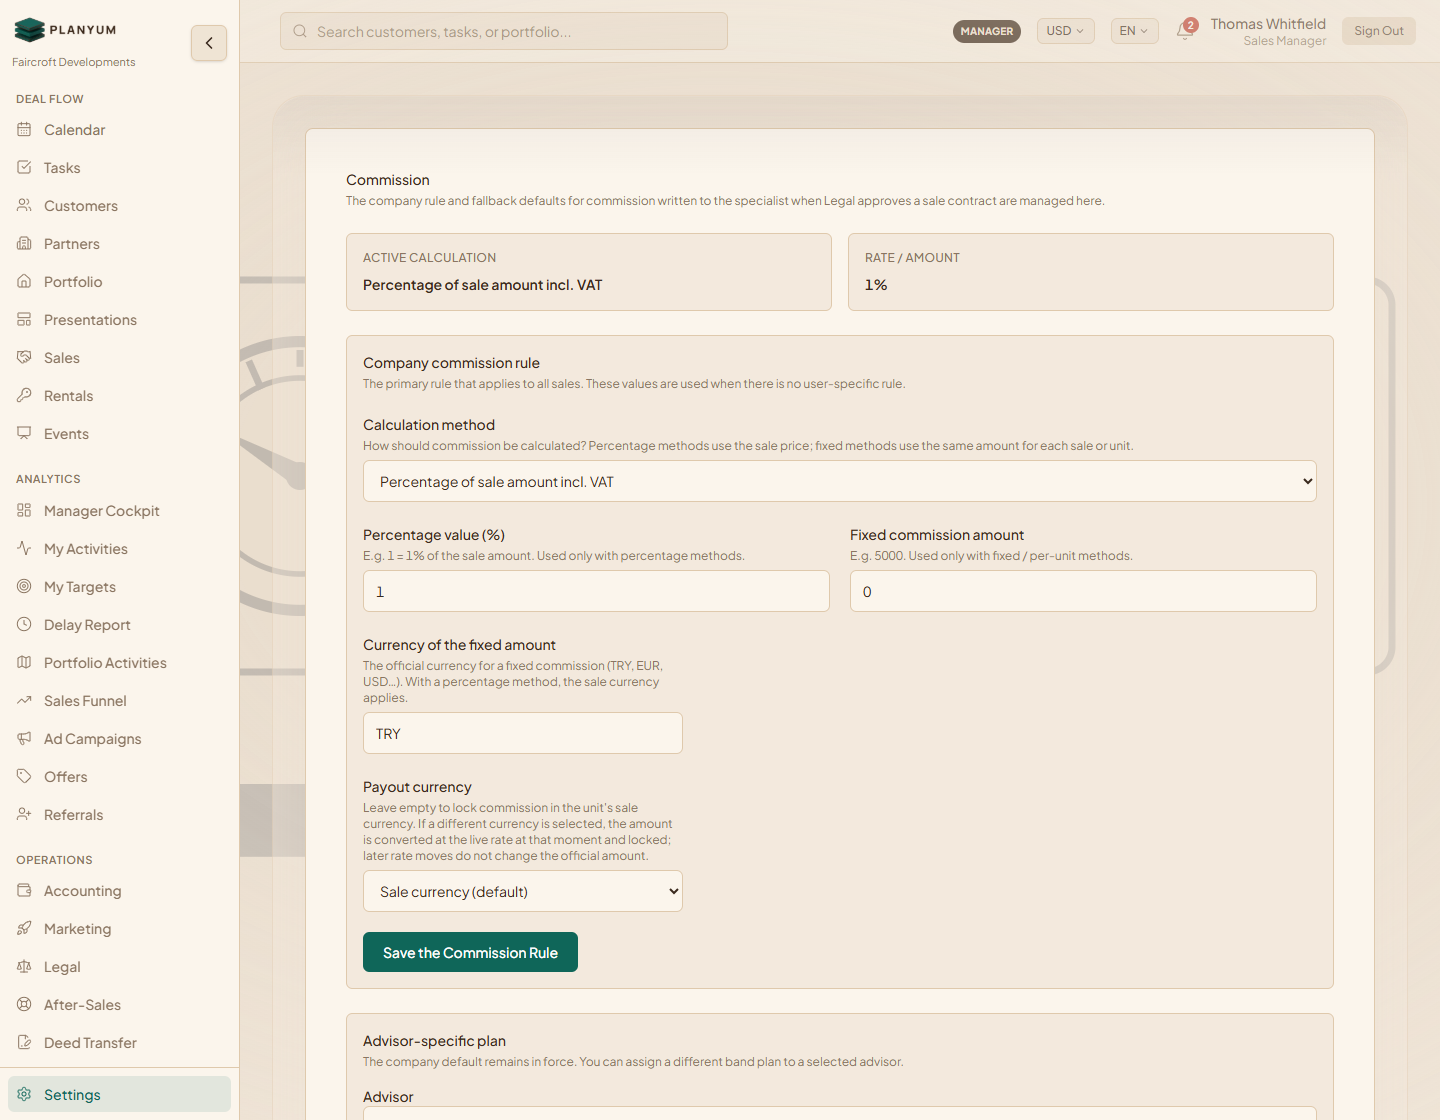Open the Accounting section
The width and height of the screenshot is (1440, 1120).
click(119, 891)
